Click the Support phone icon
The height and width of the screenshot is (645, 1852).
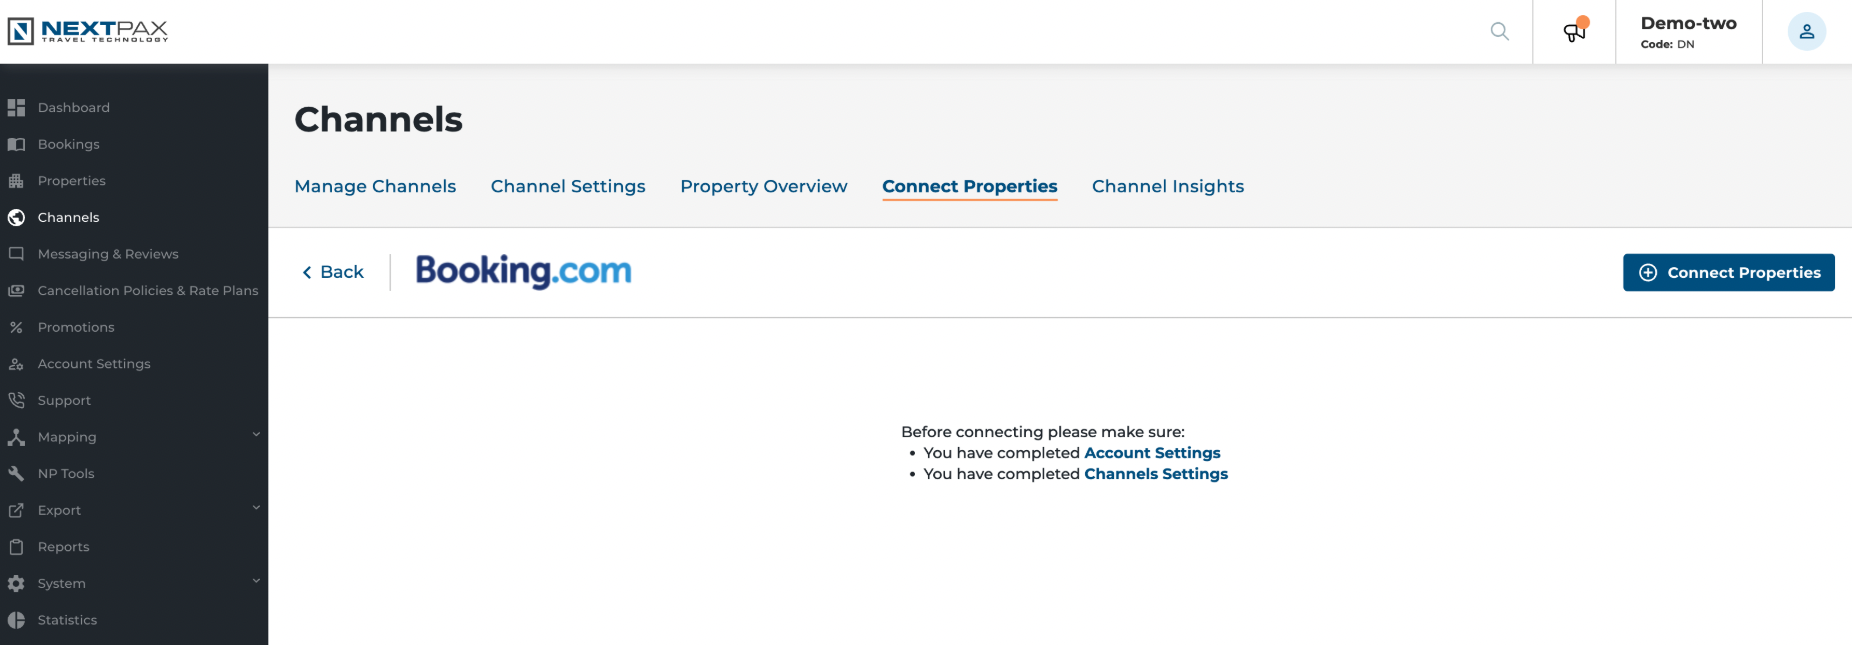tap(16, 400)
